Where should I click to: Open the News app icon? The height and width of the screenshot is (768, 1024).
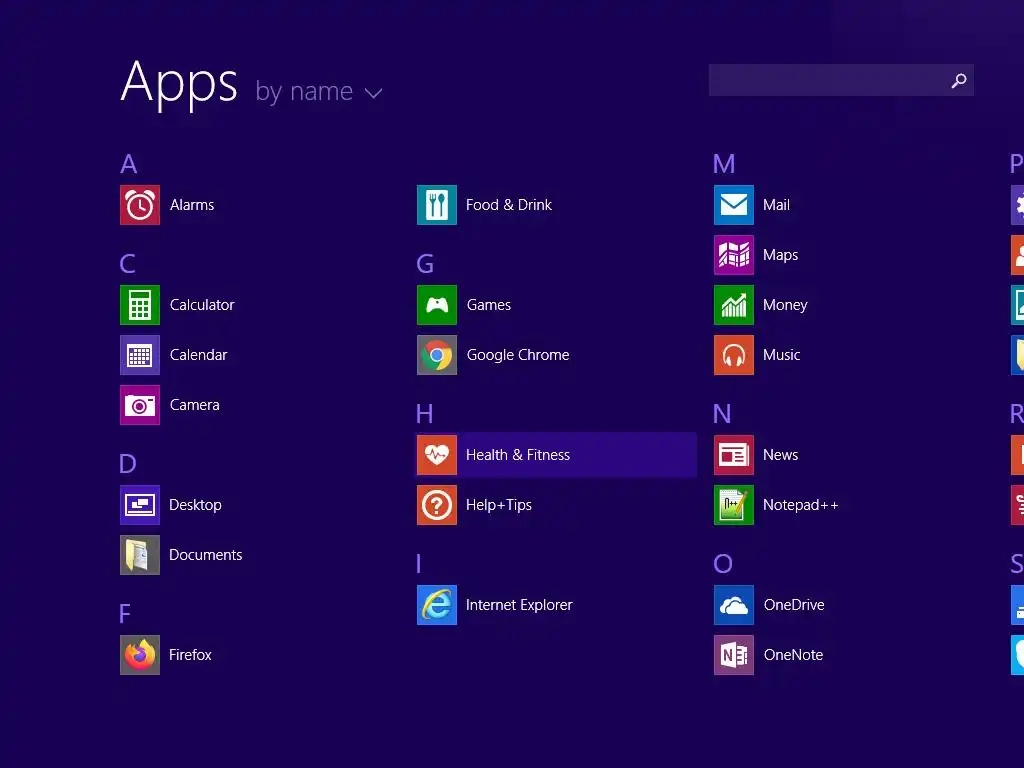pos(734,455)
